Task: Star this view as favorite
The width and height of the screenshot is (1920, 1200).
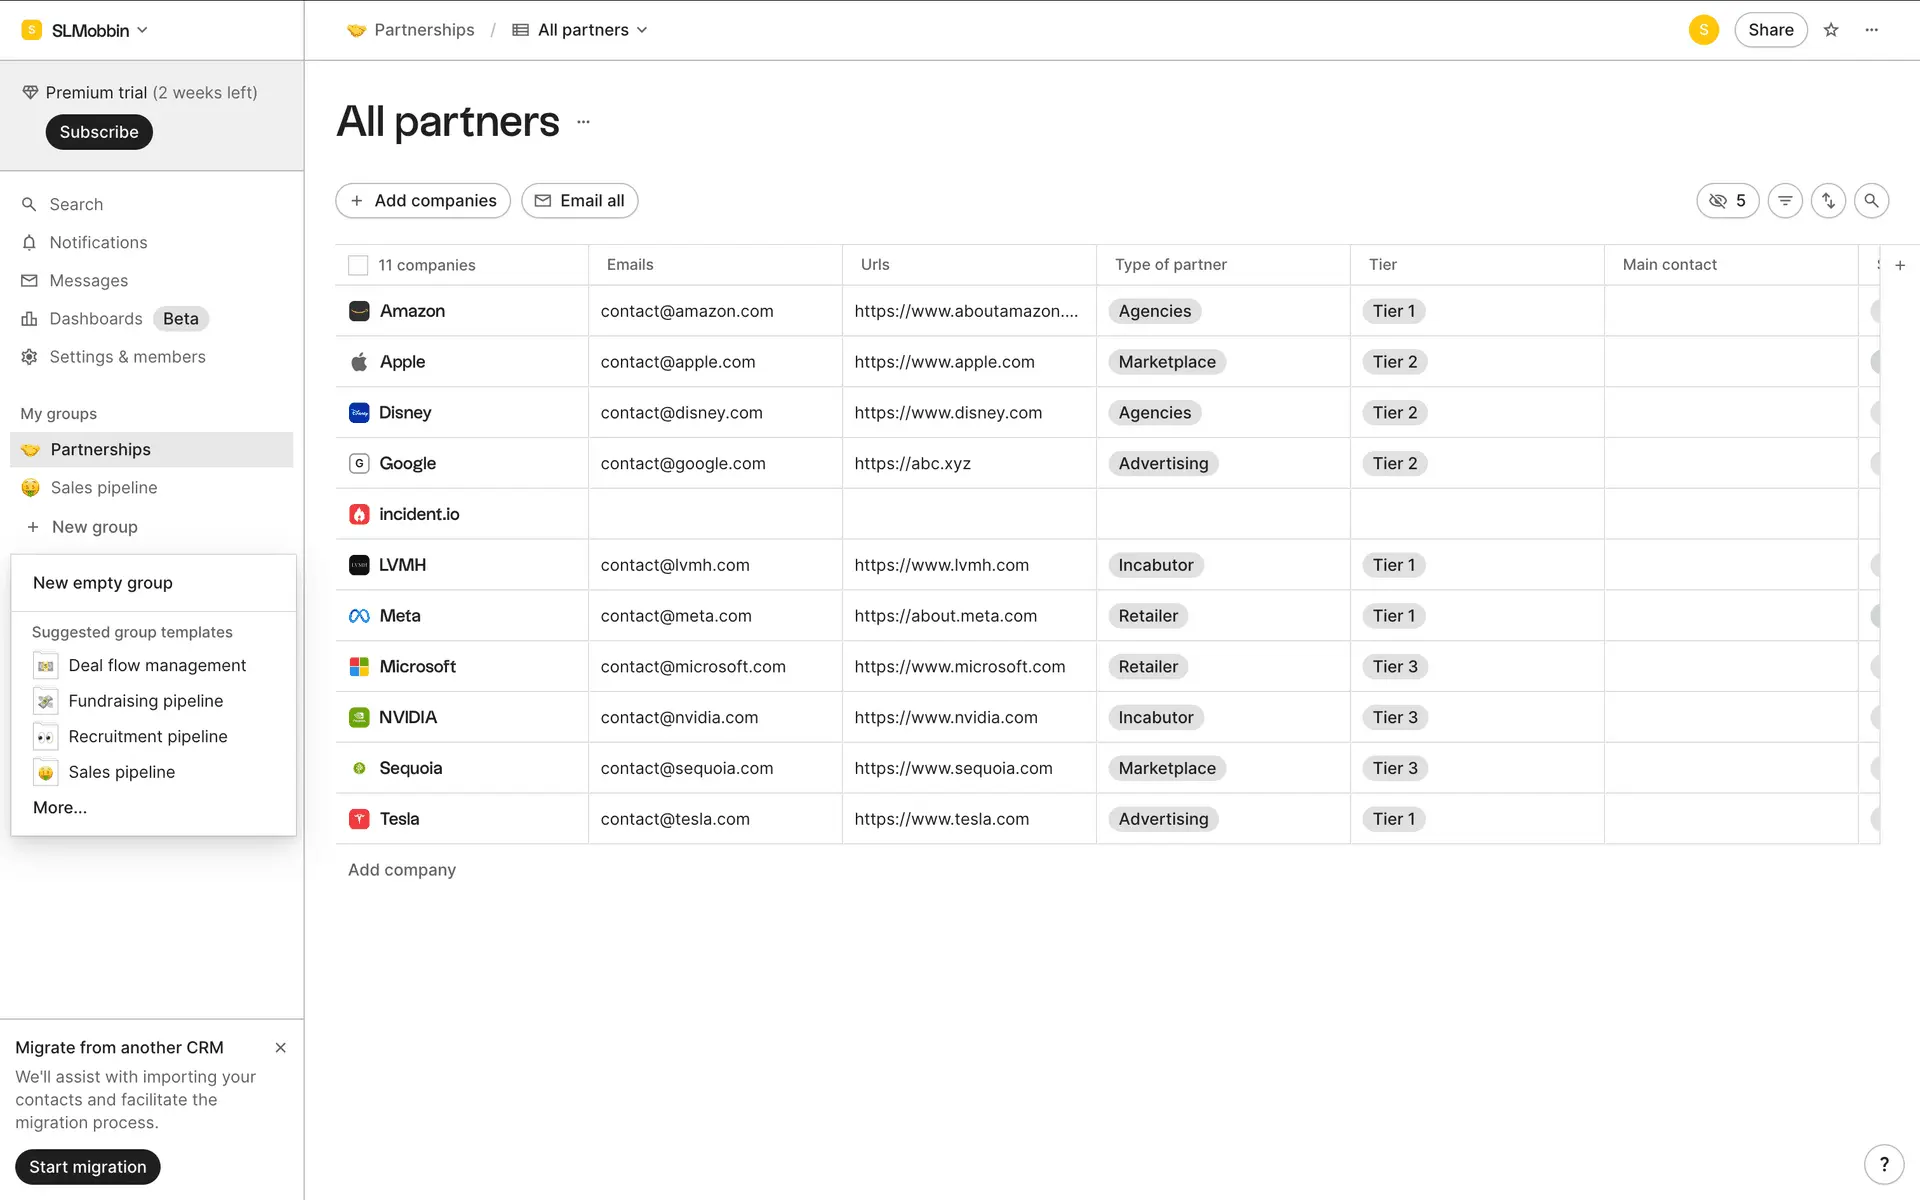Action: click(x=1831, y=30)
